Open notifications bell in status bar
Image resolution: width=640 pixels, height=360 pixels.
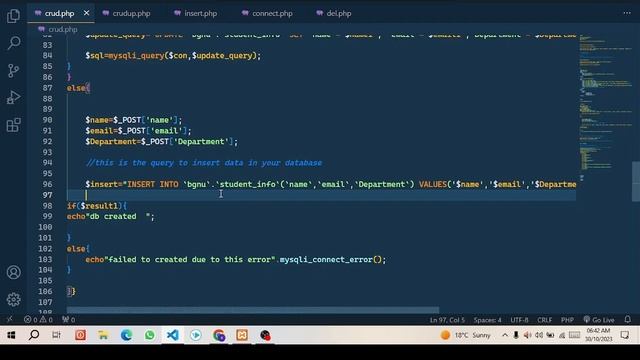(628, 320)
